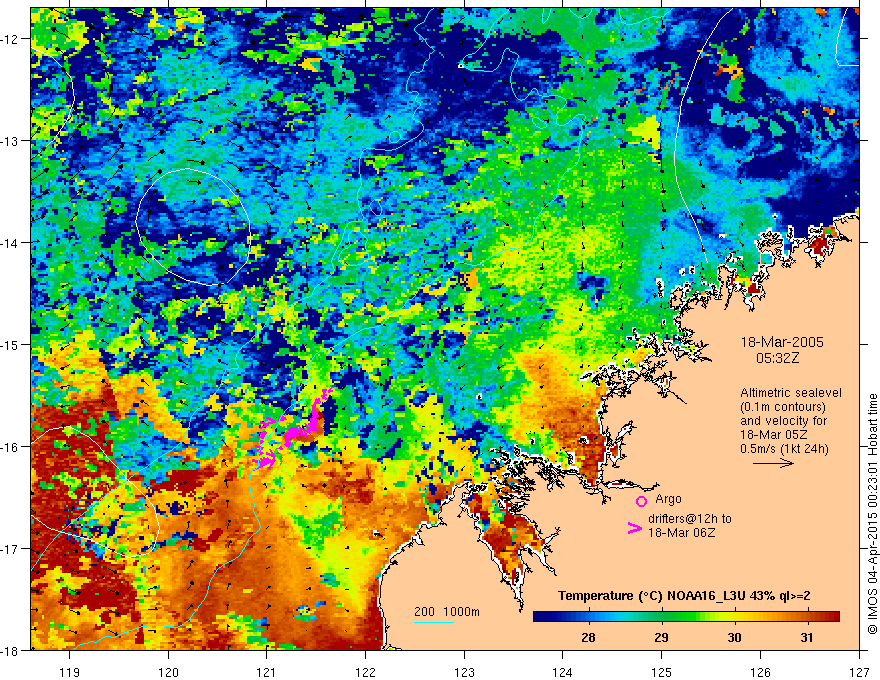Click the cyan isobath sample line in legend
The height and width of the screenshot is (680, 880).
(434, 622)
